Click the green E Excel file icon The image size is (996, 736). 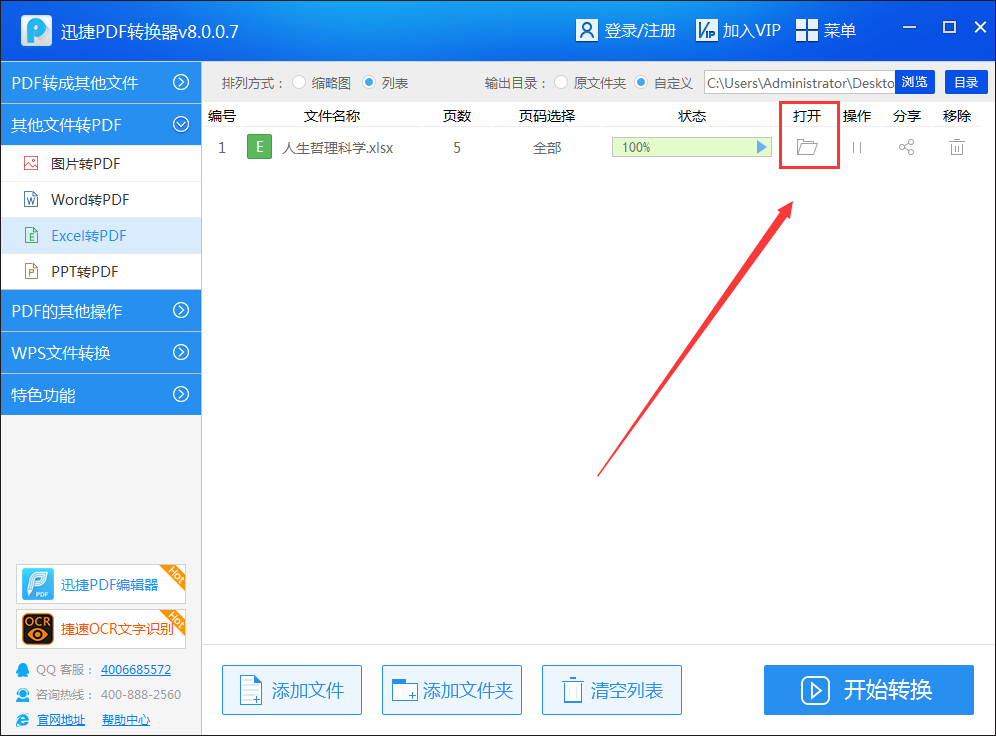259,147
